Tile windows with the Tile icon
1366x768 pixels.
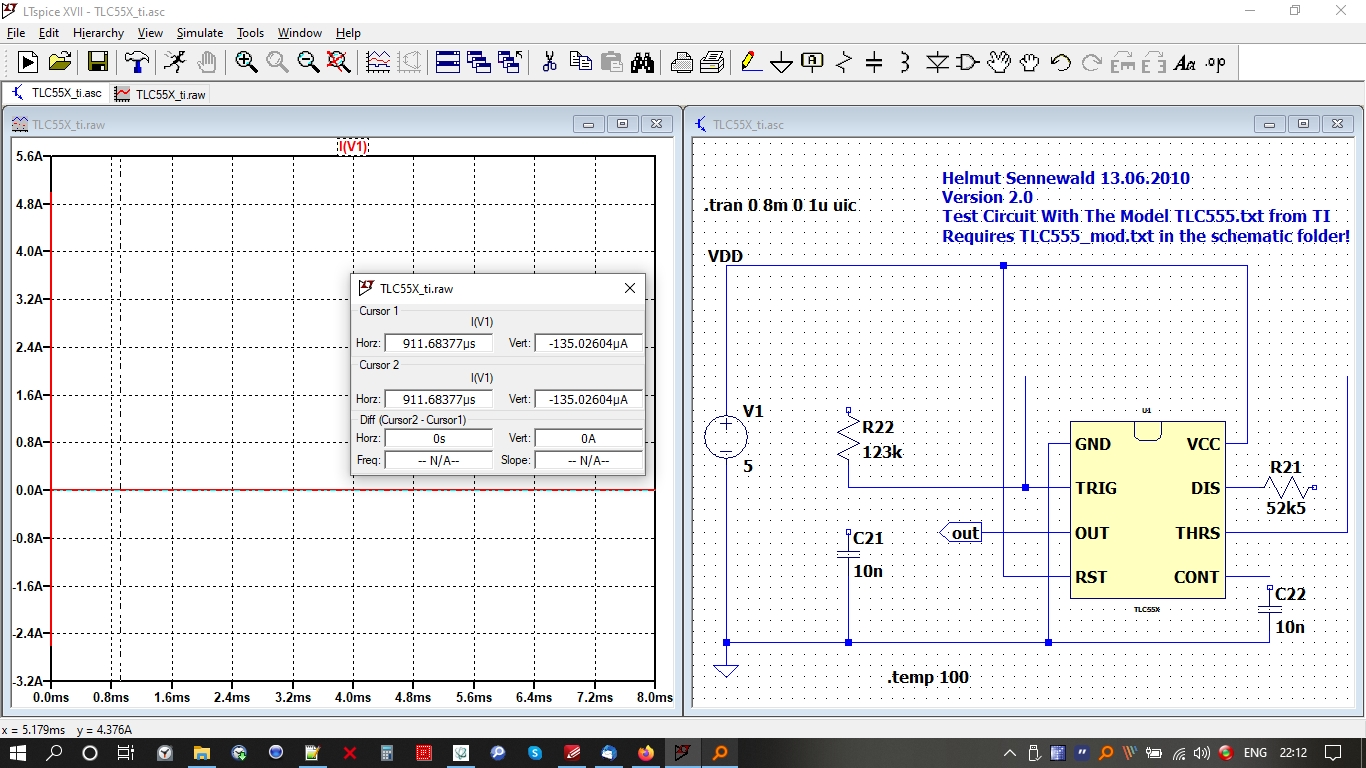click(x=448, y=62)
